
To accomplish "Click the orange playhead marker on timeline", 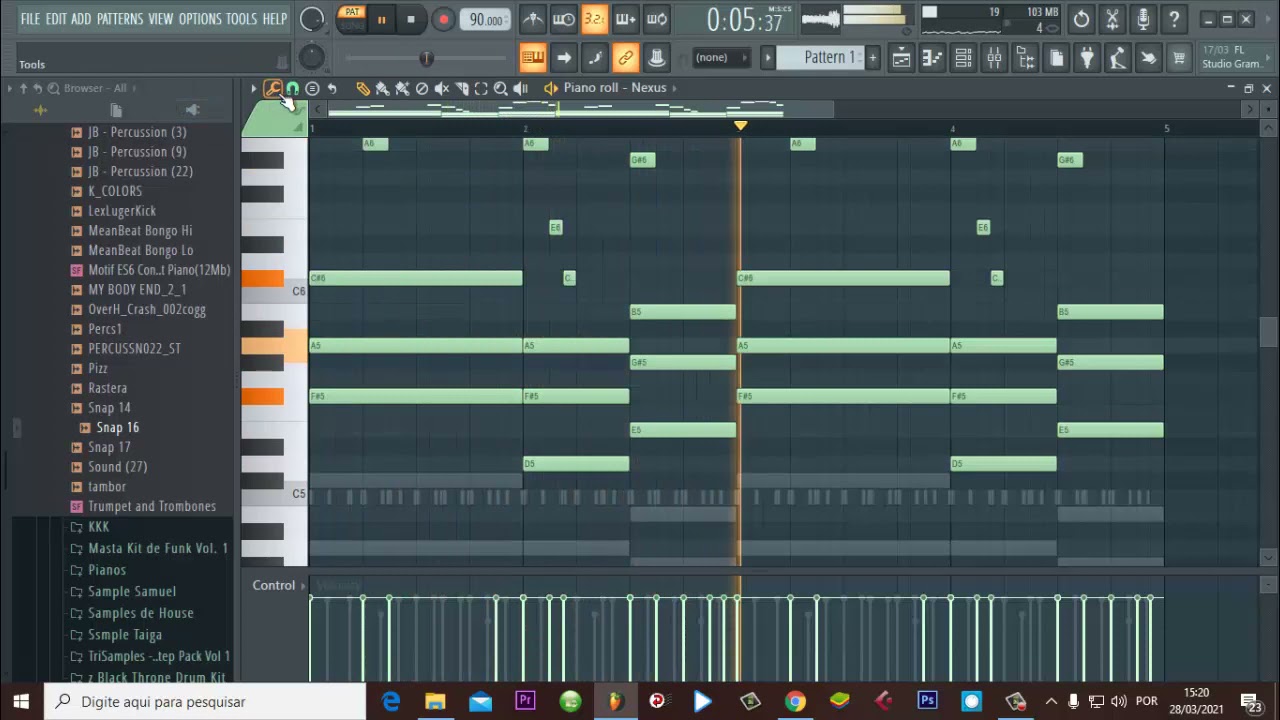I will pos(740,126).
